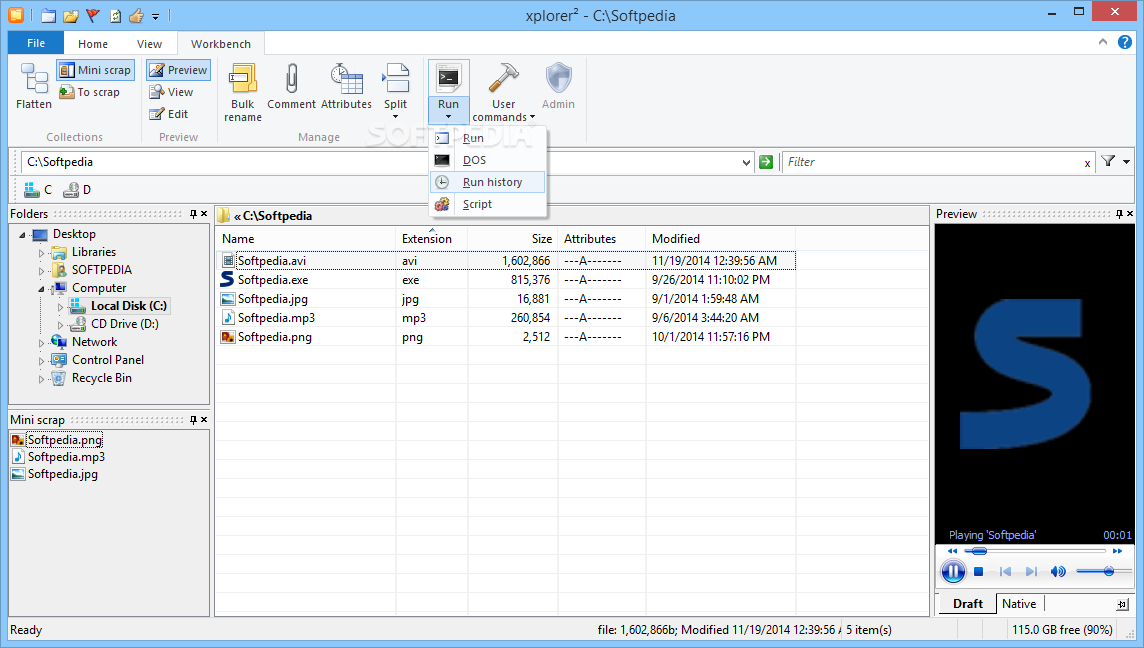Click the Filter input field

pyautogui.click(x=932, y=162)
